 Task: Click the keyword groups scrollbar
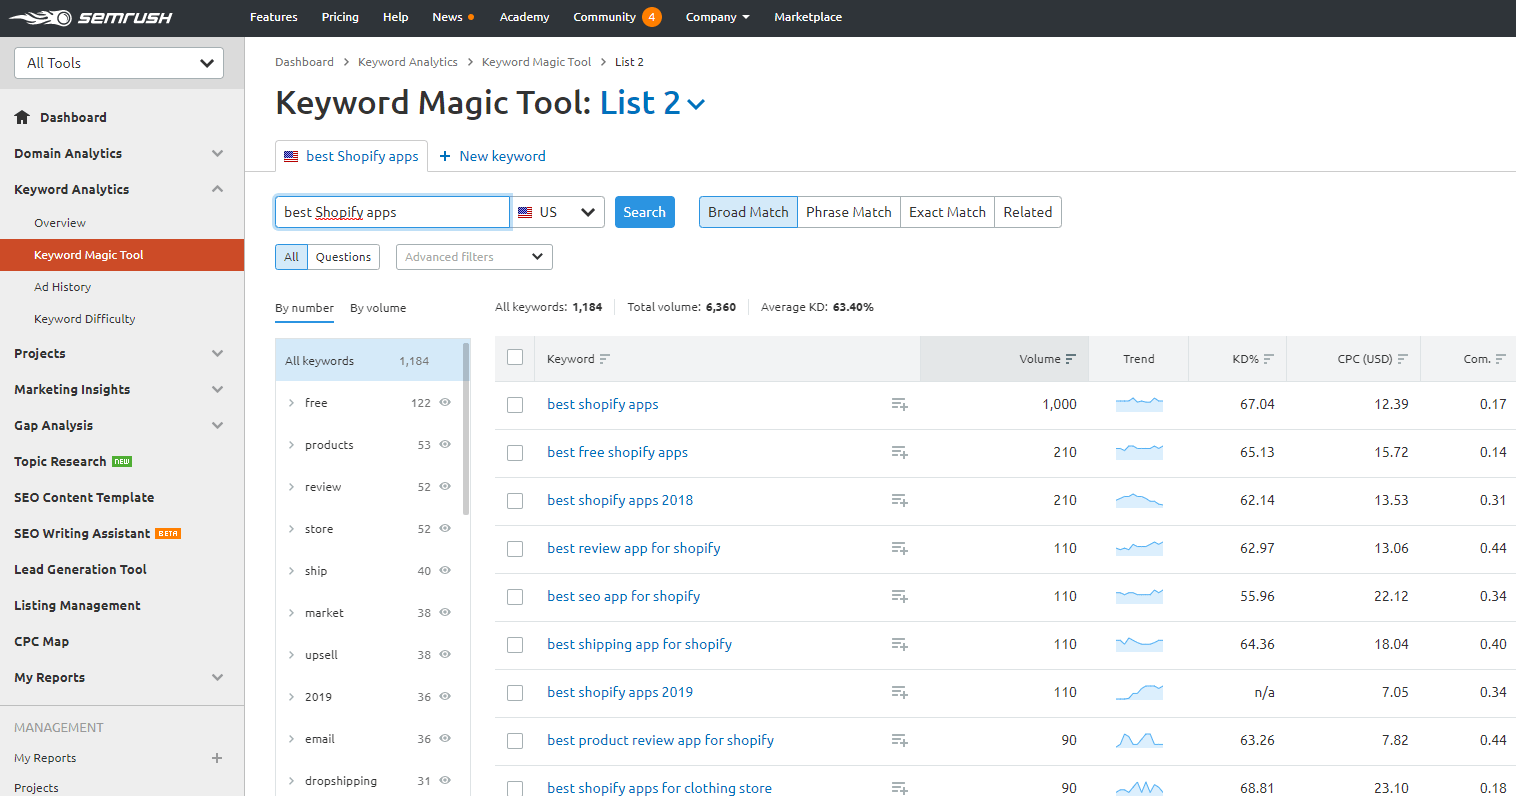click(466, 428)
